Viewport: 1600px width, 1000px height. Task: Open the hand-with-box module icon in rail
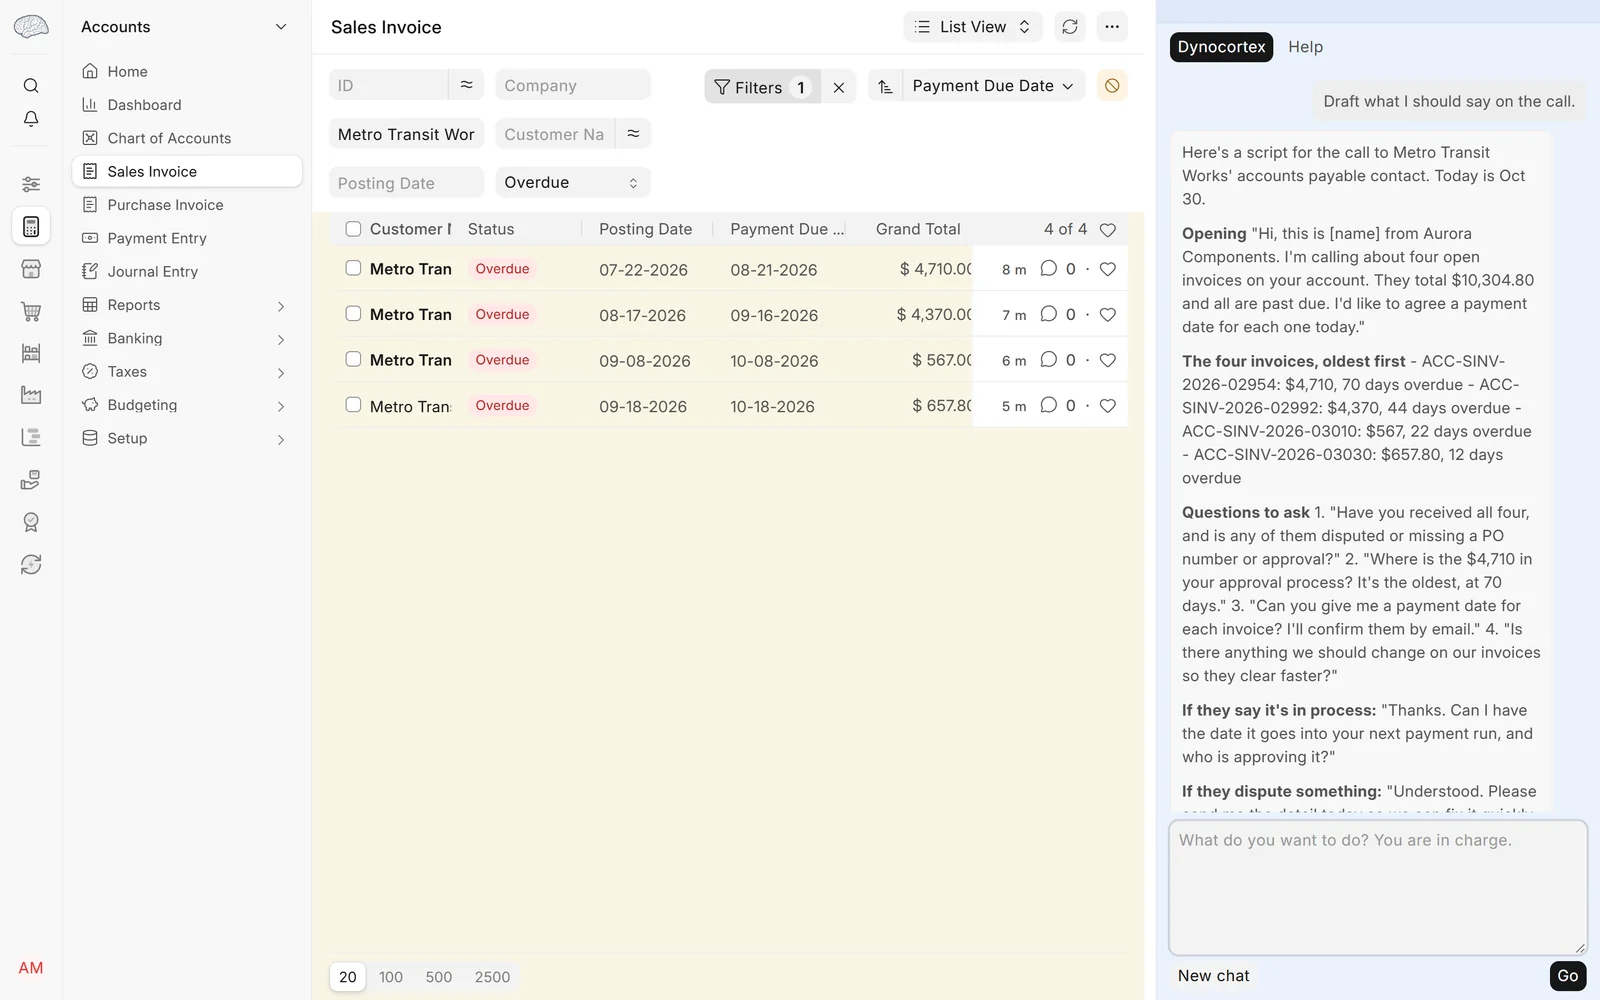[x=31, y=480]
